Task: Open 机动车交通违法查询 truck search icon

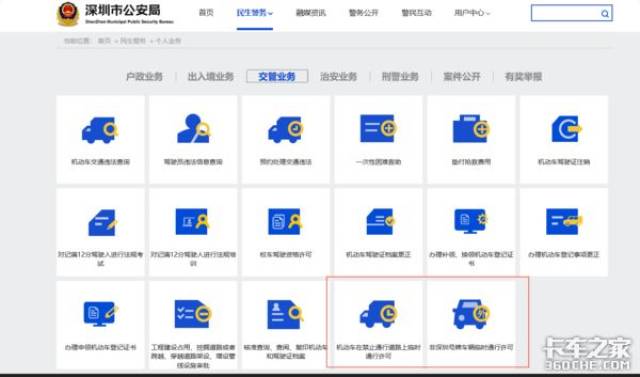Action: 100,130
